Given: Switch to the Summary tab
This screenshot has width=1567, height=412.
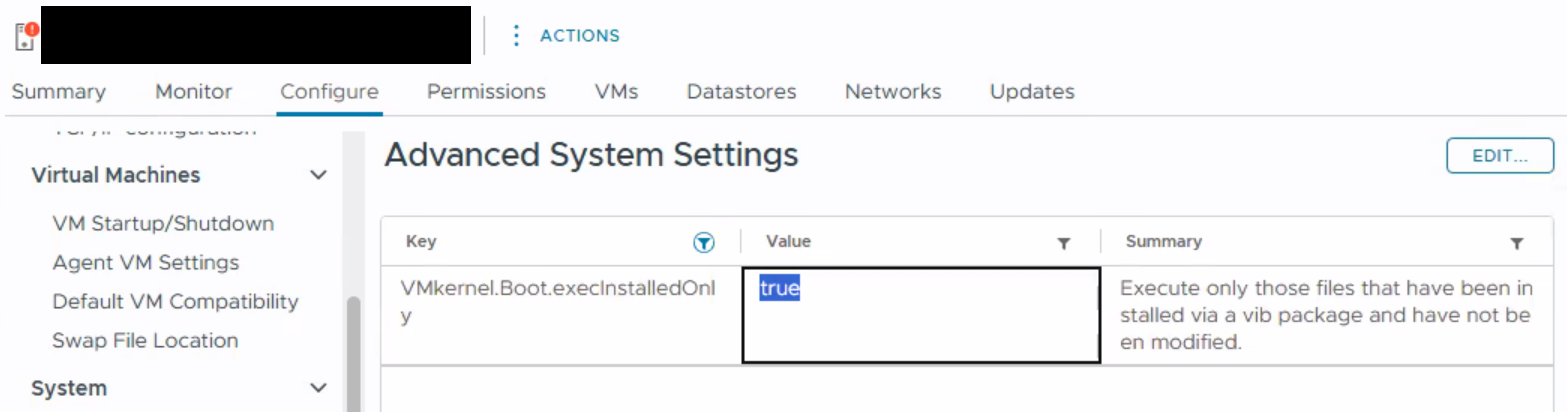Looking at the screenshot, I should point(58,92).
